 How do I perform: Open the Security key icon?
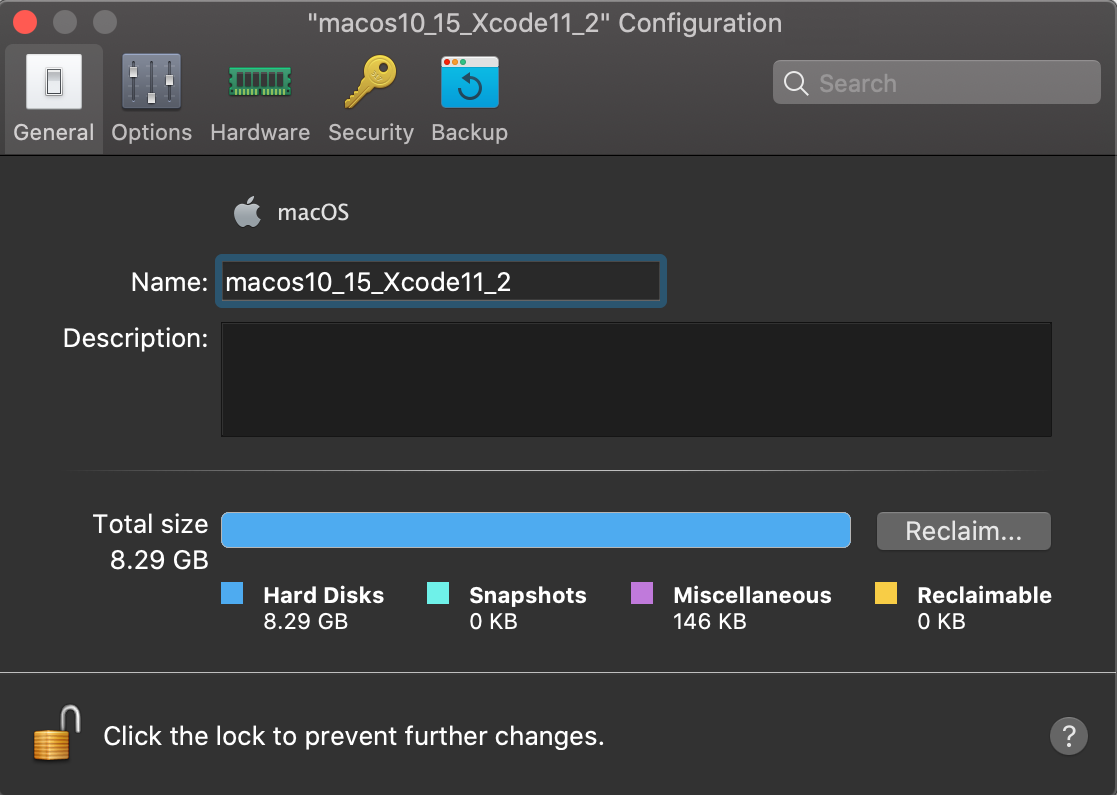pyautogui.click(x=370, y=82)
